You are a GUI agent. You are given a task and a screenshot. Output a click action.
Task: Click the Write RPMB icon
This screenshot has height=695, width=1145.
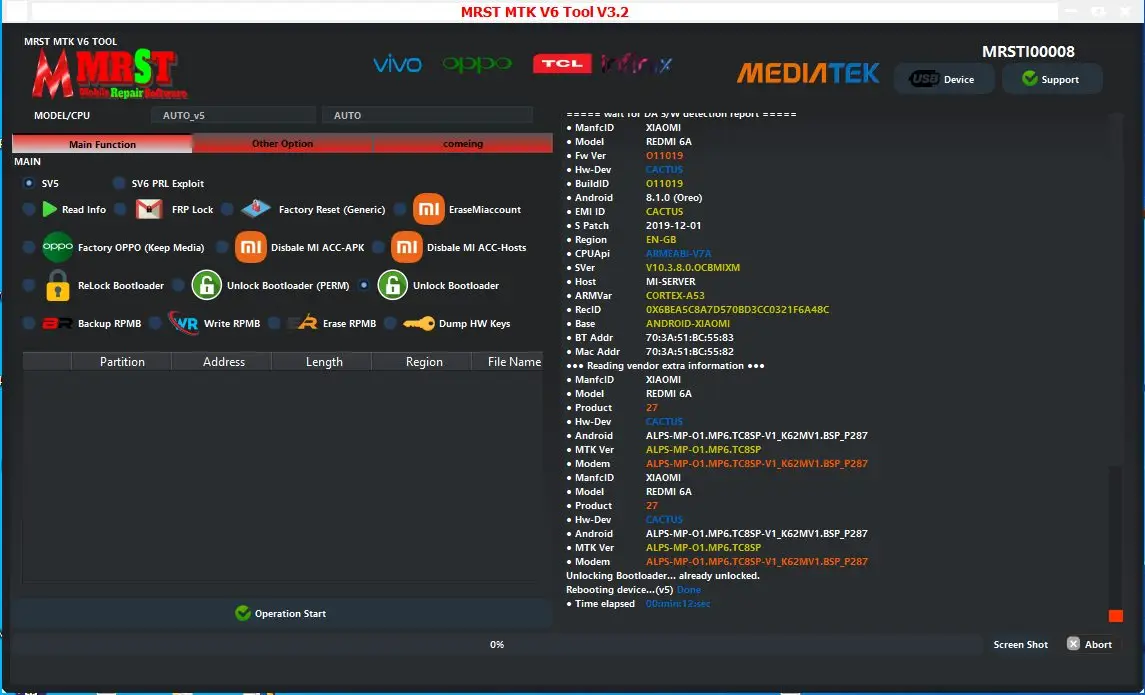click(x=183, y=323)
